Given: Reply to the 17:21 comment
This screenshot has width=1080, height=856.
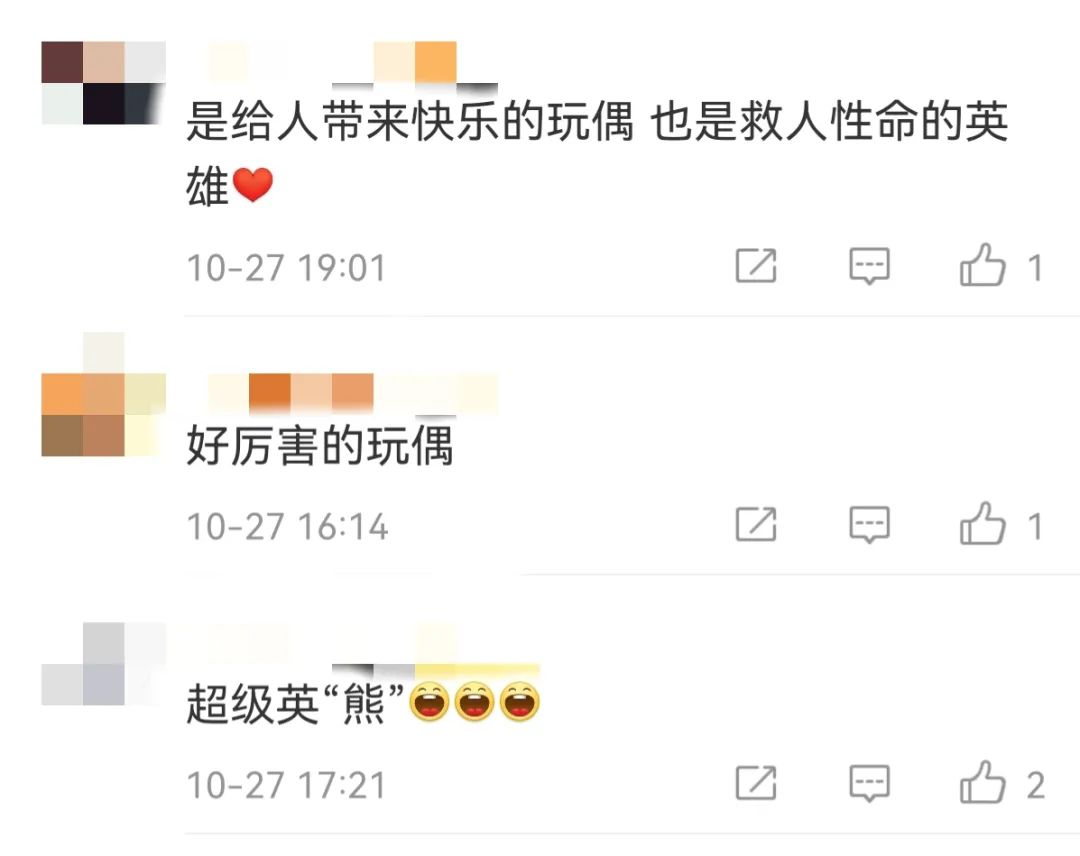Looking at the screenshot, I should (869, 784).
